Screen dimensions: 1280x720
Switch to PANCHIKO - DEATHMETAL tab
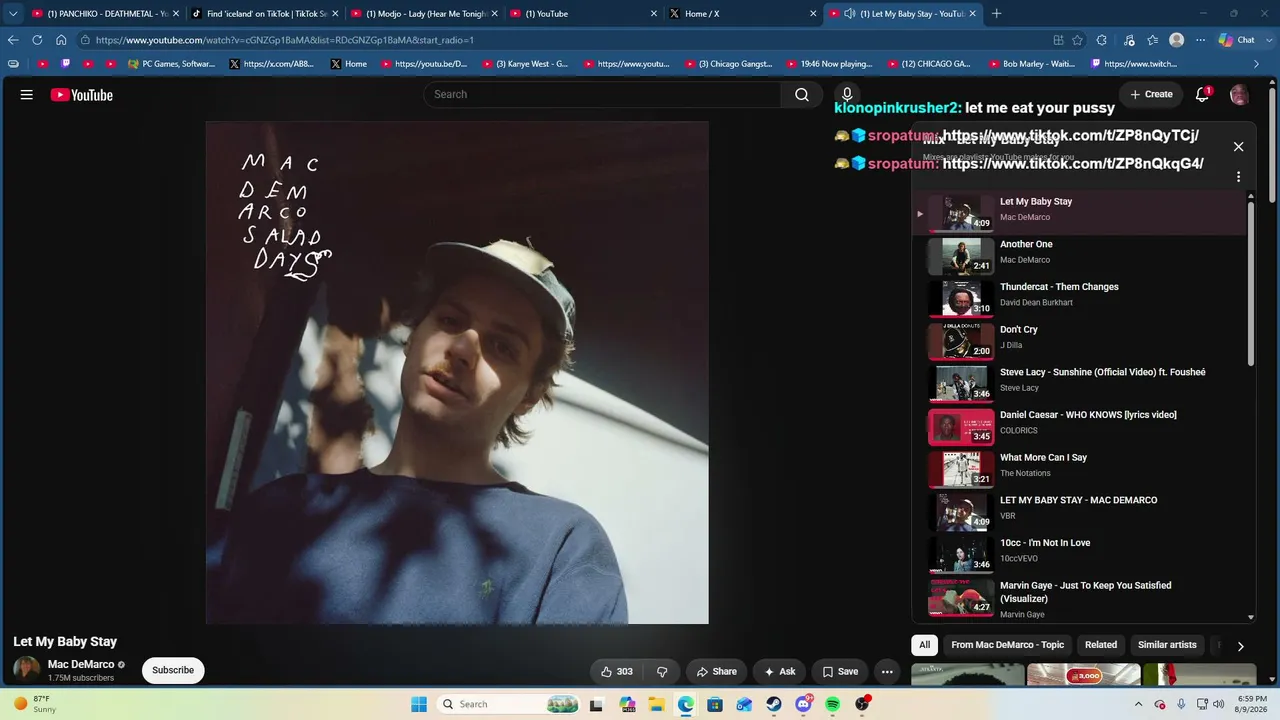point(105,14)
